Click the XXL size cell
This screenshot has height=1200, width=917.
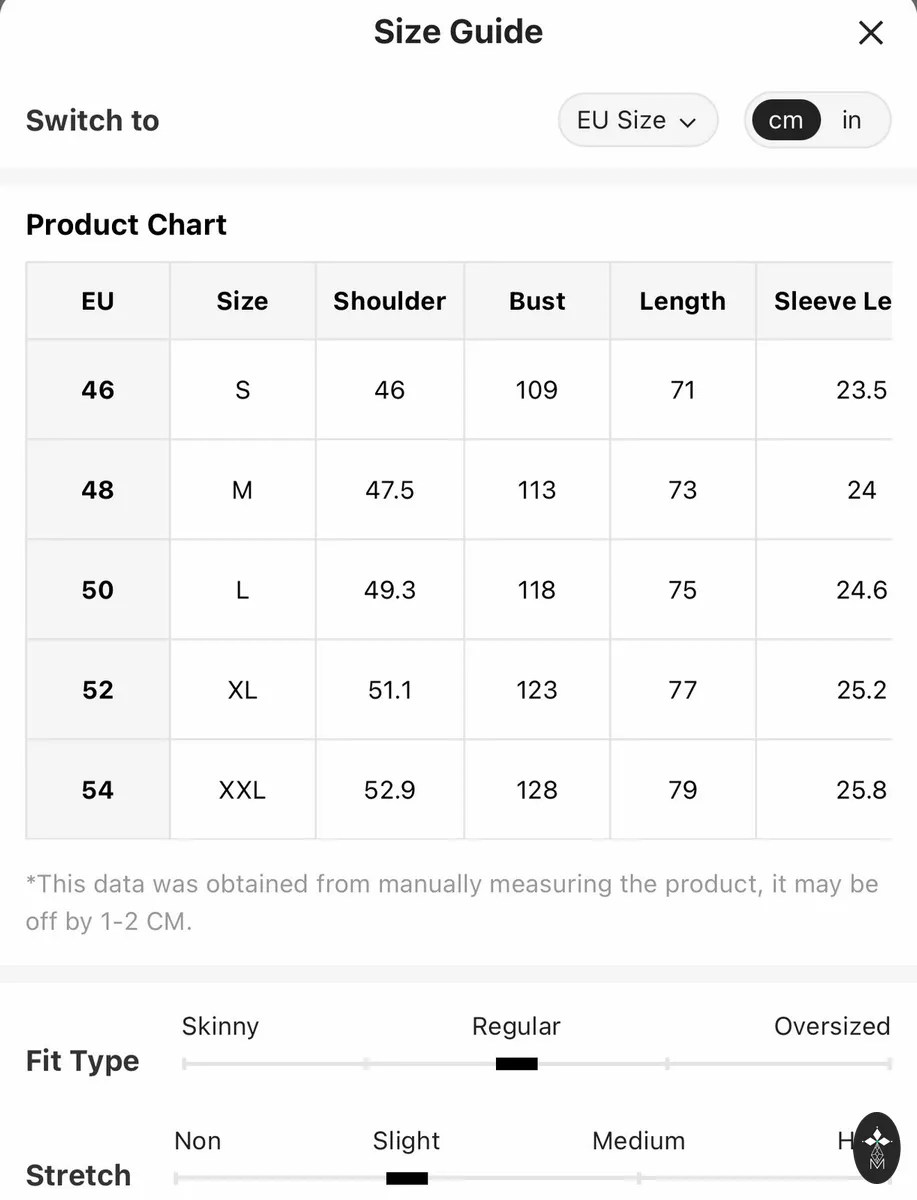[x=243, y=790]
